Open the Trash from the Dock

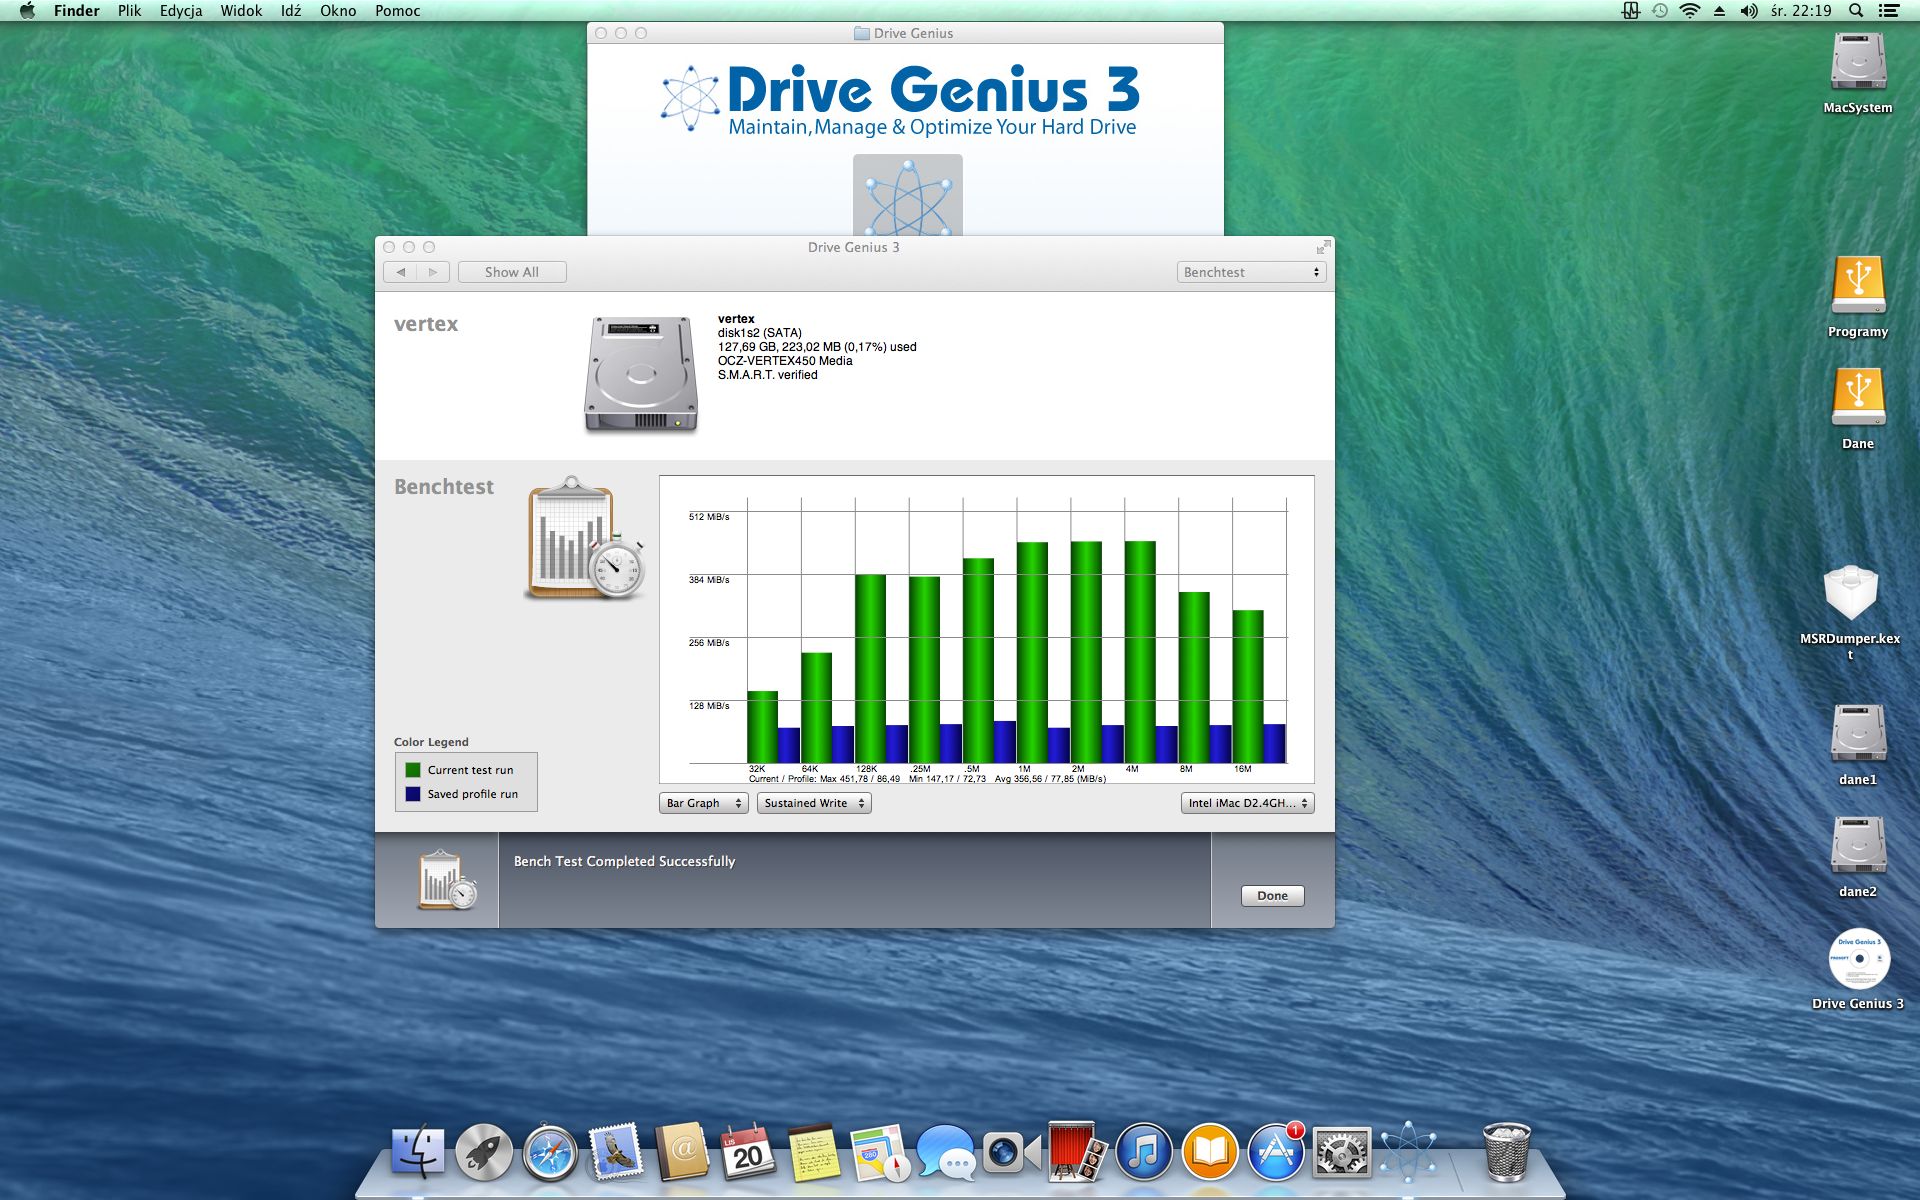[x=1505, y=1152]
